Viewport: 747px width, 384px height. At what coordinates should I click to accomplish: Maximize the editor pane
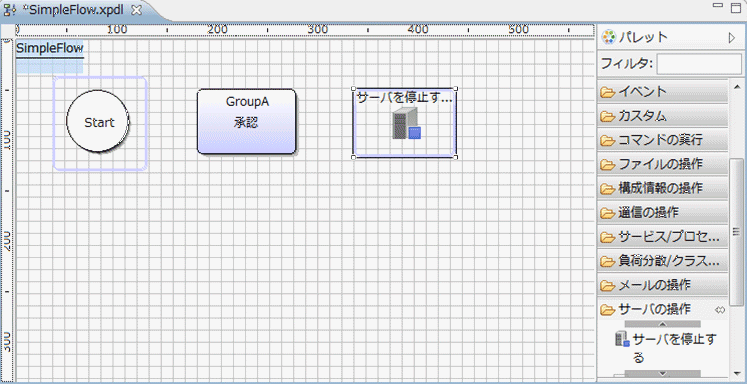point(736,8)
